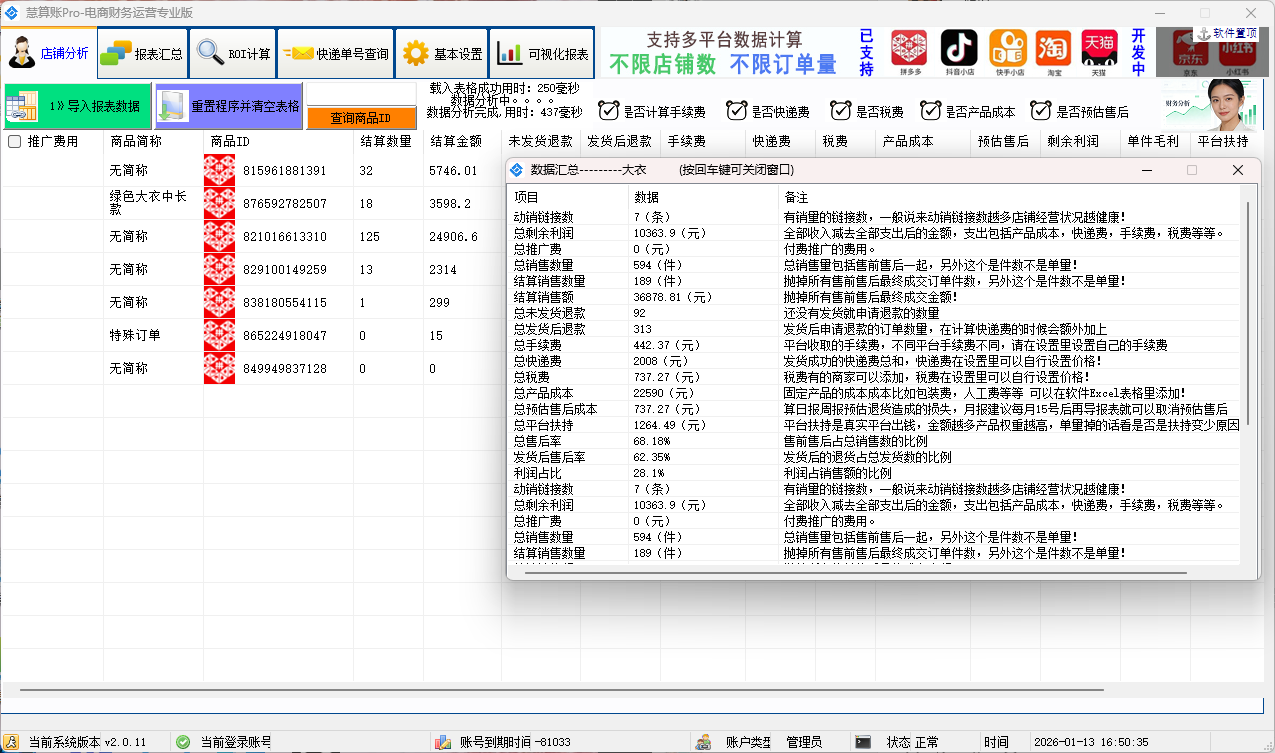Toggle 是否快递费 checkbox
This screenshot has width=1275, height=753.
(737, 111)
